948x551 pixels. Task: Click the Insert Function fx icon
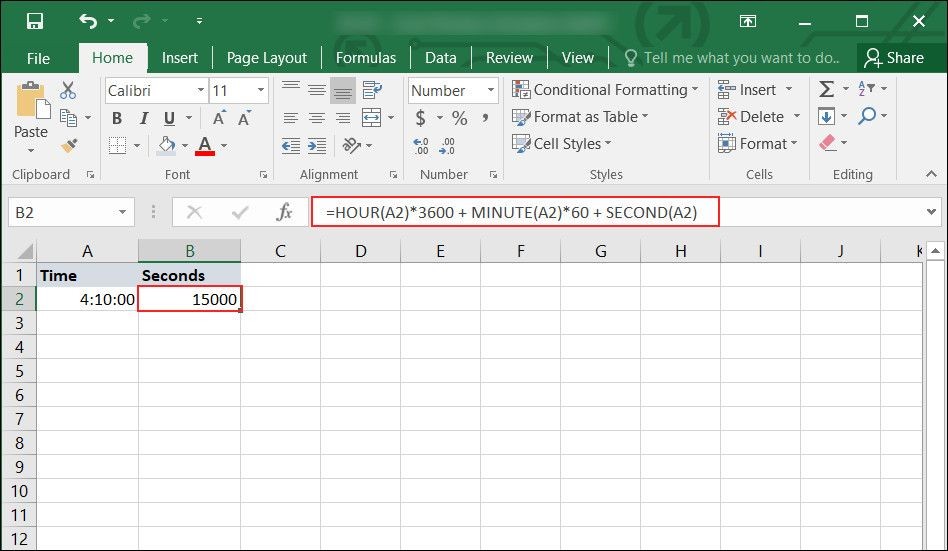tap(284, 212)
